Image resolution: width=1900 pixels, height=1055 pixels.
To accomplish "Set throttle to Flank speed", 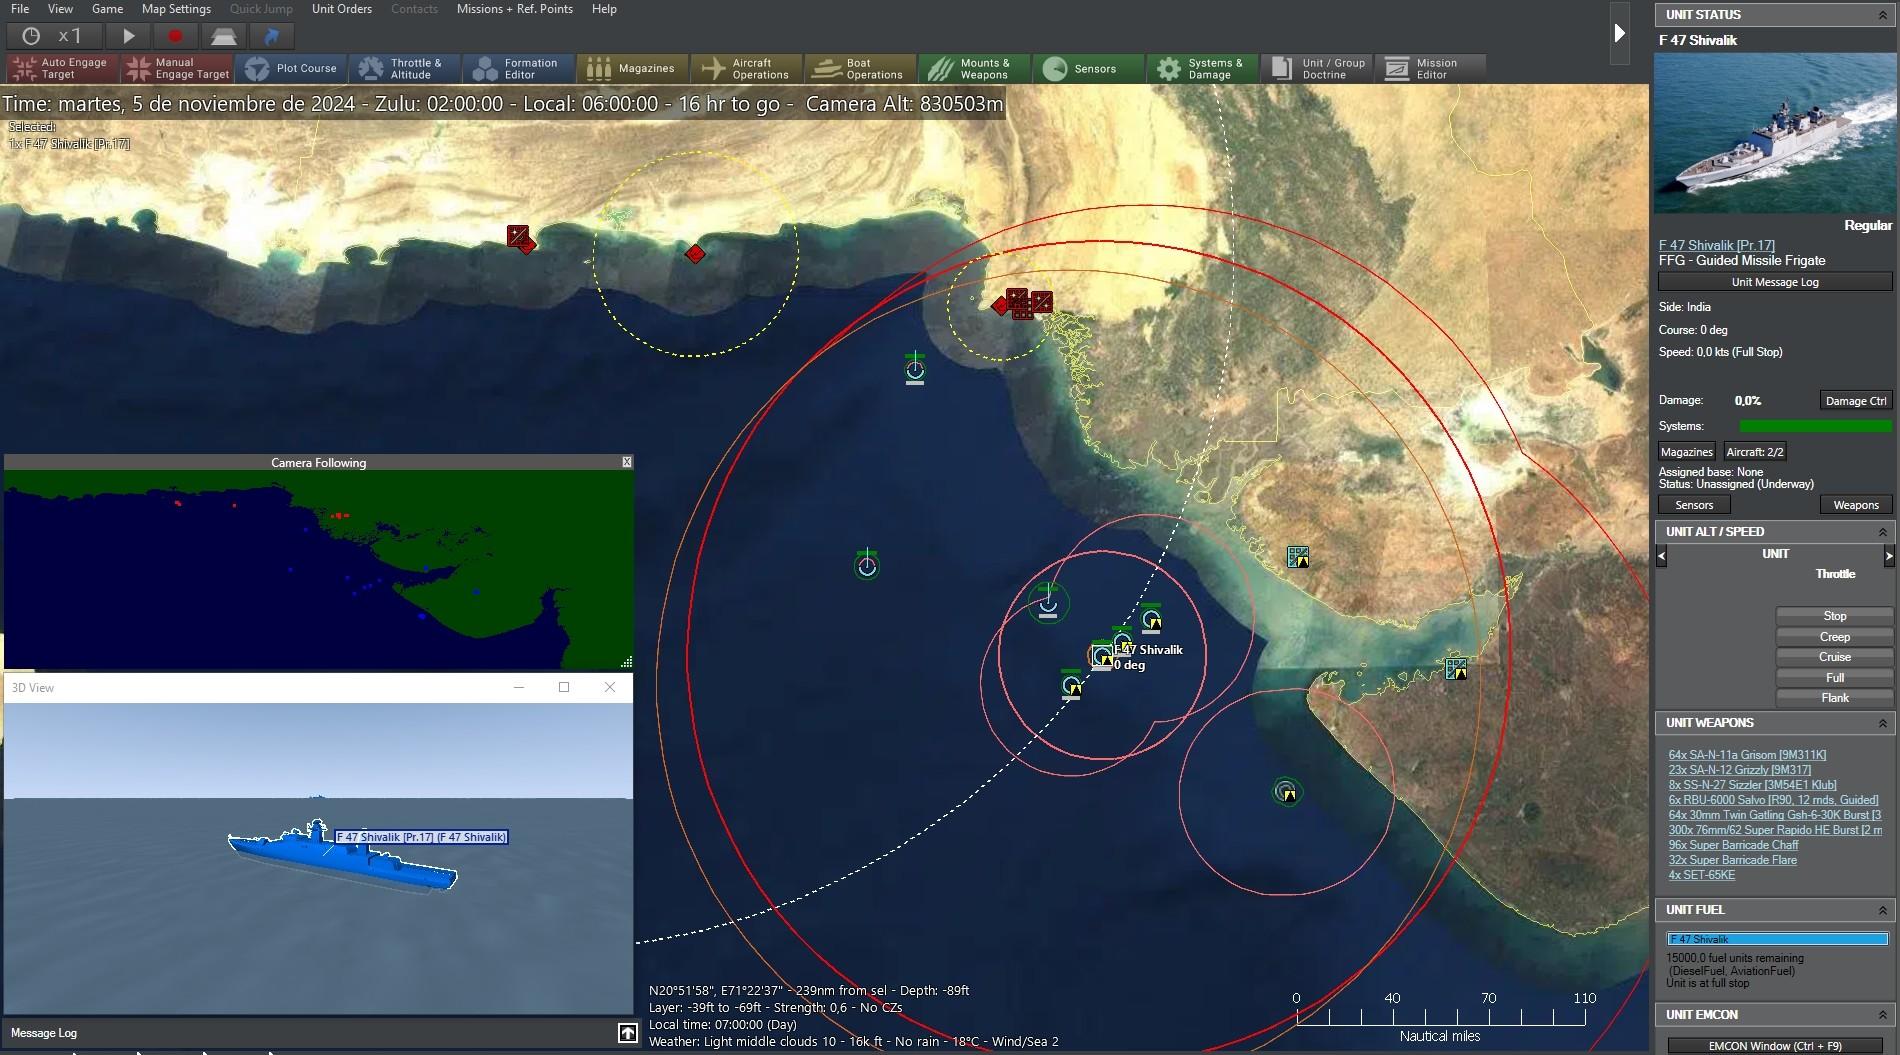I will 1835,697.
